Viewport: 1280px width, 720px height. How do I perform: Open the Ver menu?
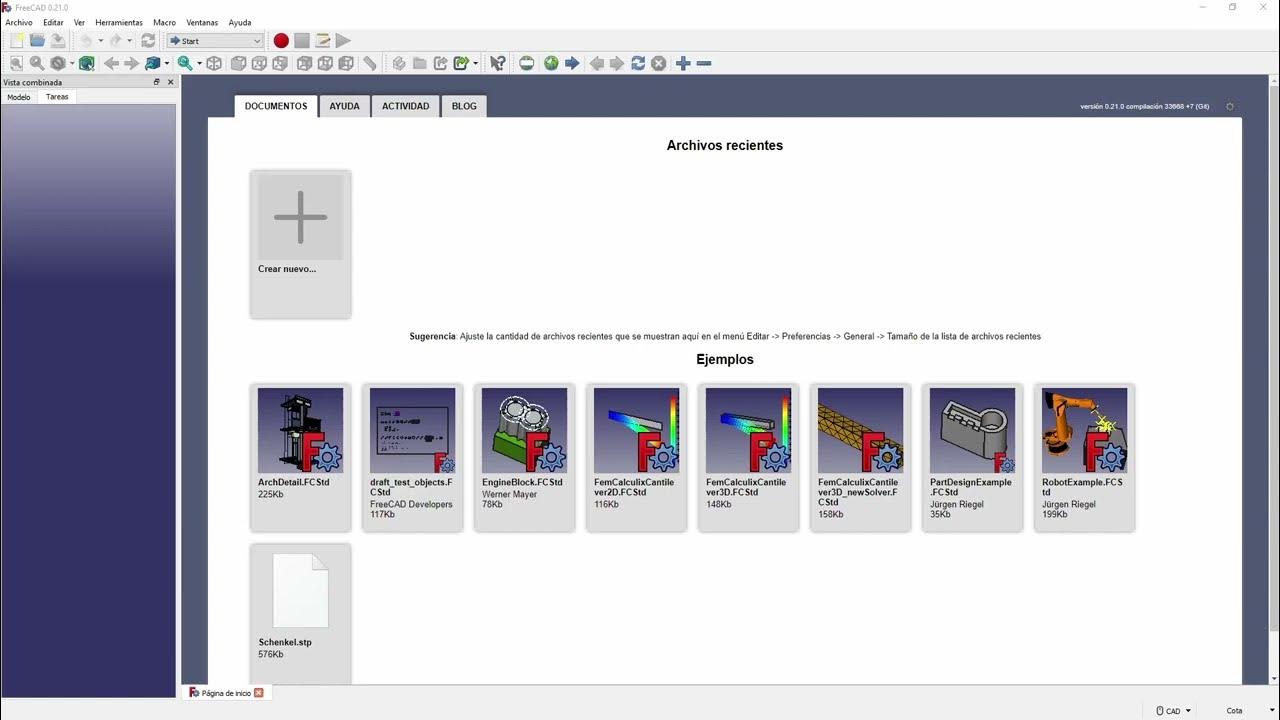[79, 22]
